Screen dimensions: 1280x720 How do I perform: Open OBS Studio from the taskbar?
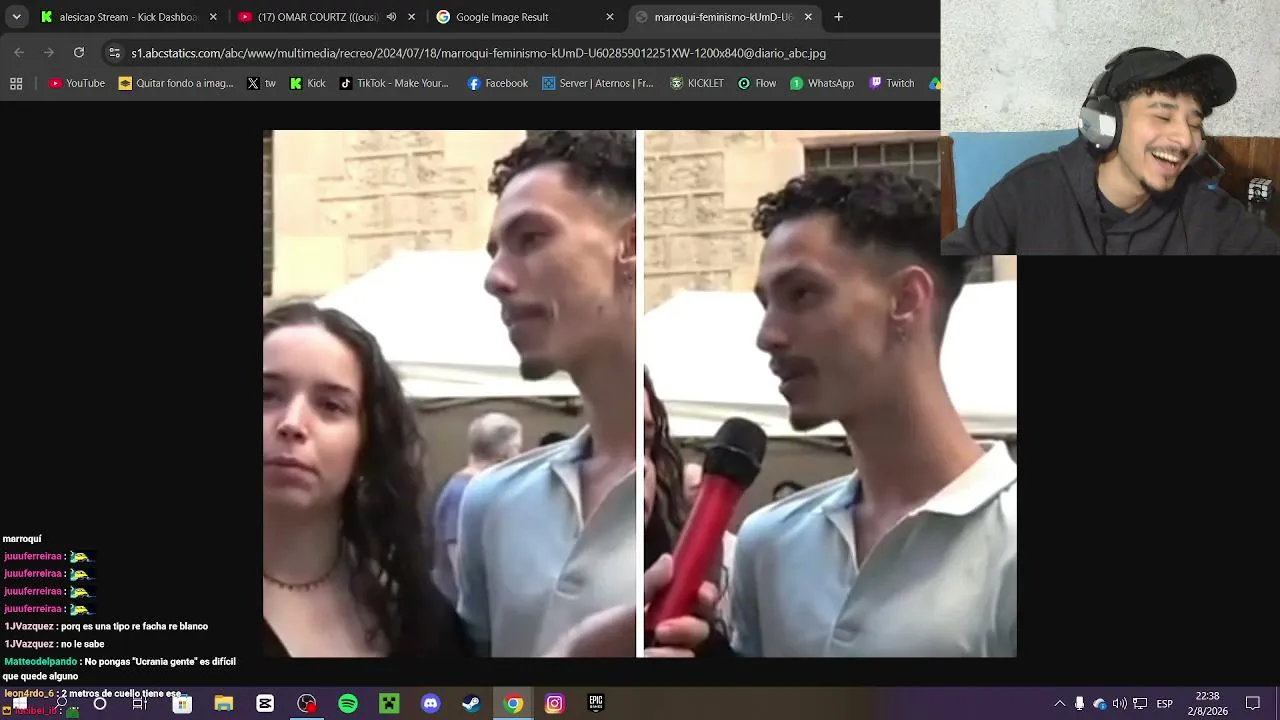click(x=306, y=704)
